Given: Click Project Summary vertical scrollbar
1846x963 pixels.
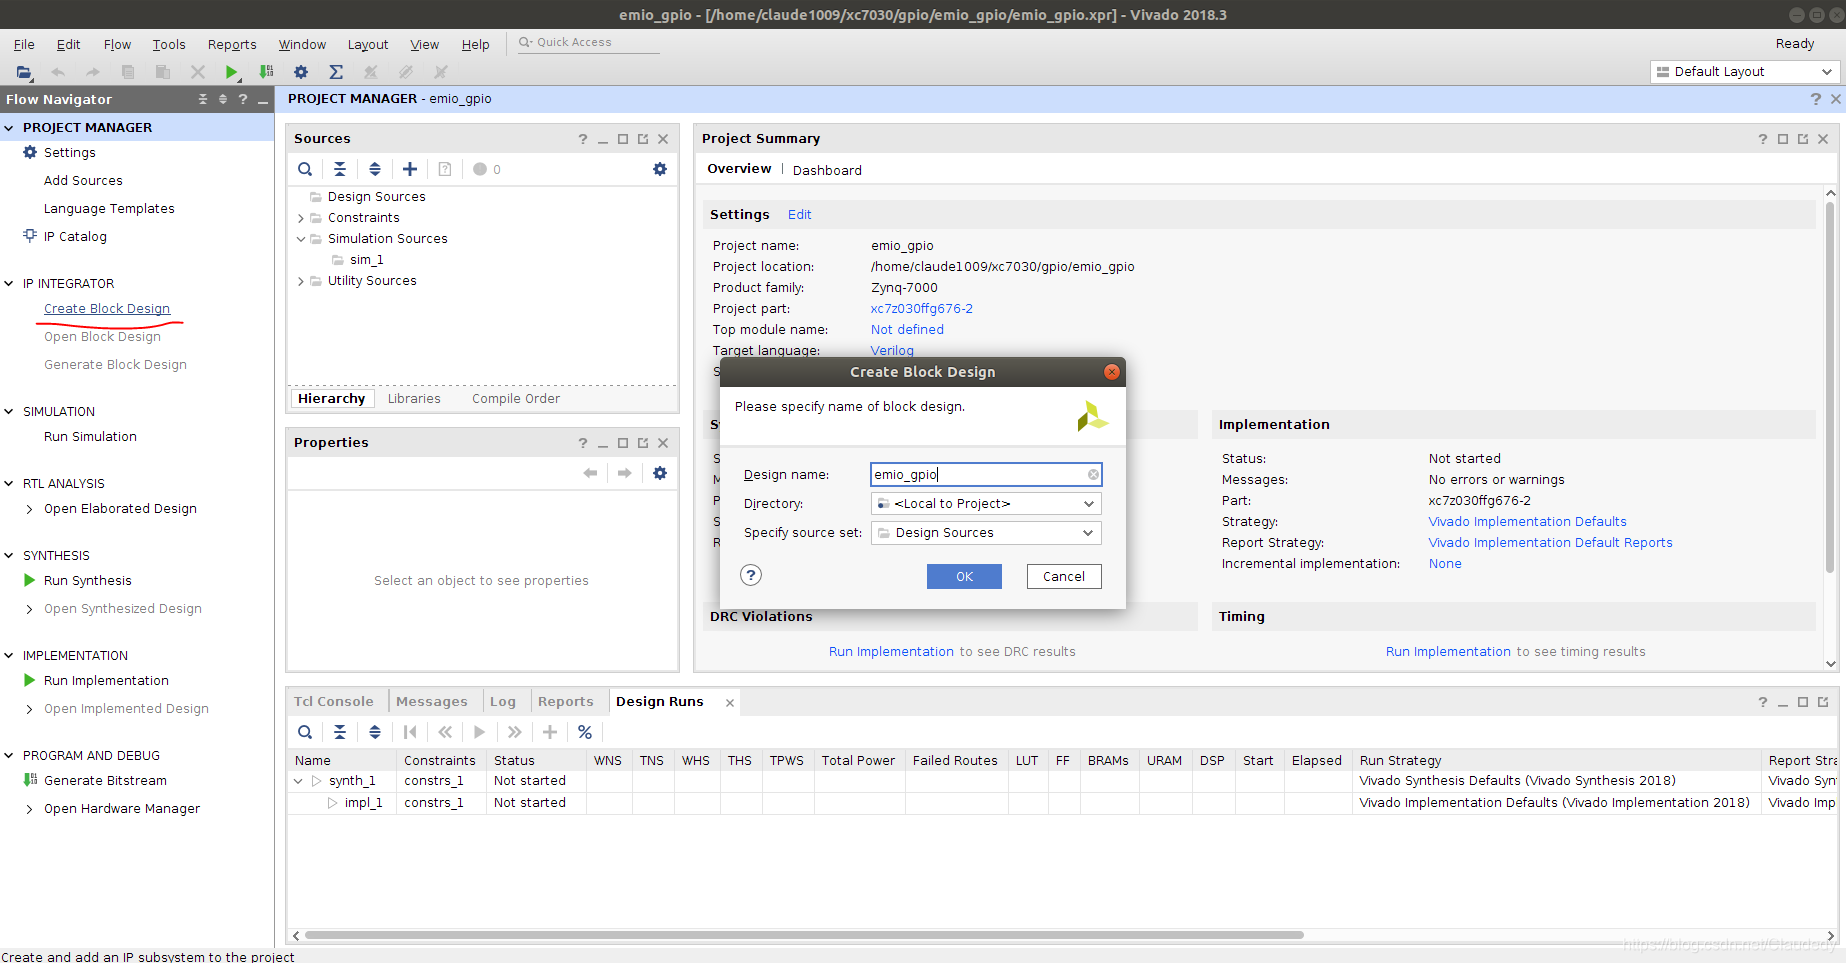Looking at the screenshot, I should pos(1830,386).
